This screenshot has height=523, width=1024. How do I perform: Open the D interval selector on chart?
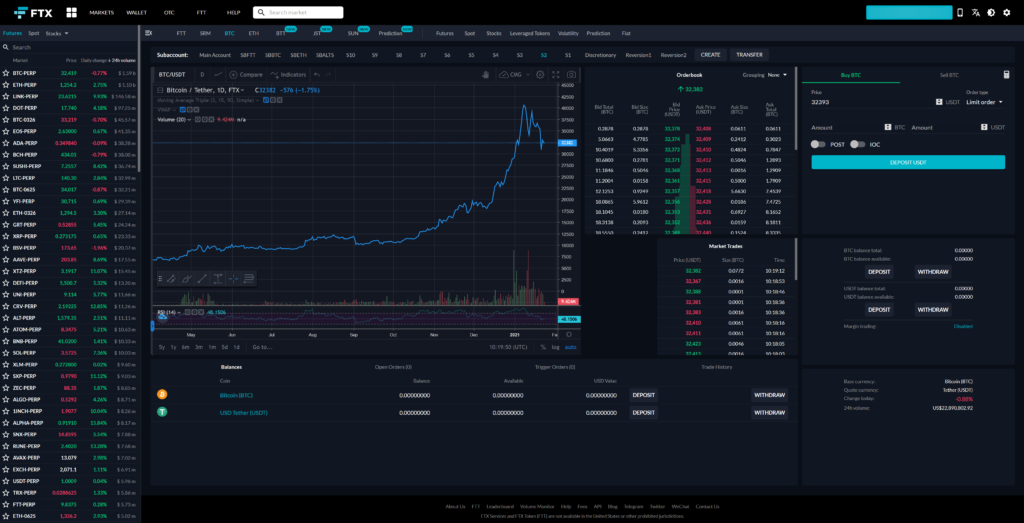(202, 74)
